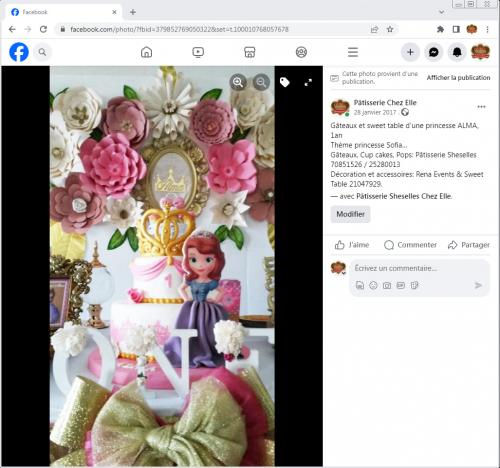Click the Partager share button

click(x=469, y=245)
